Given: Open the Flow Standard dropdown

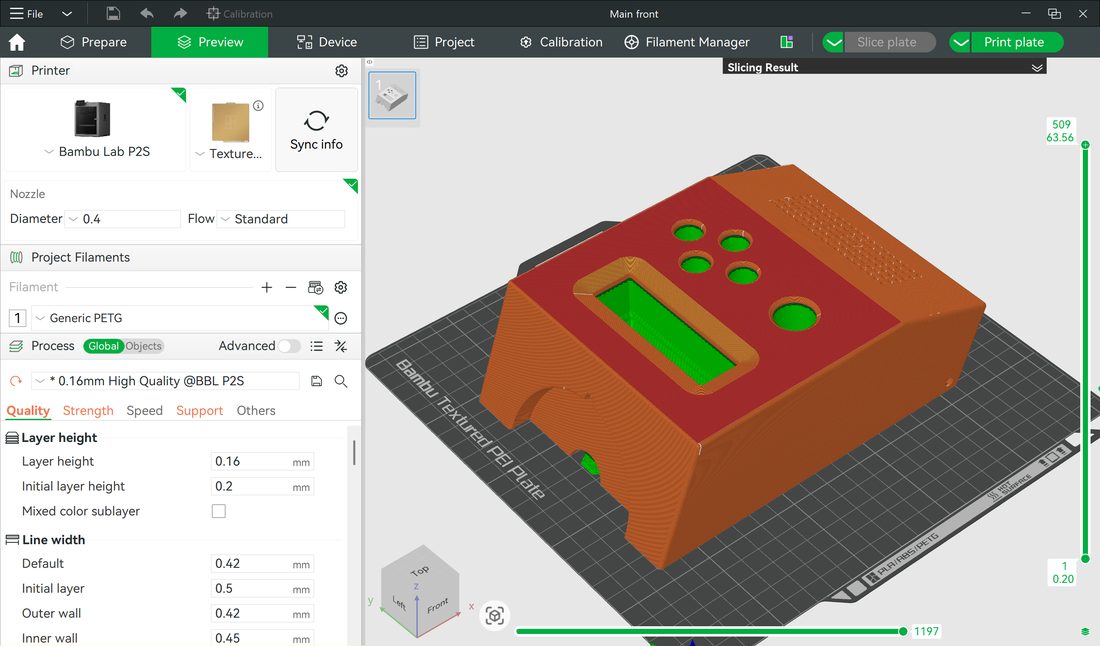Looking at the screenshot, I should tap(281, 219).
